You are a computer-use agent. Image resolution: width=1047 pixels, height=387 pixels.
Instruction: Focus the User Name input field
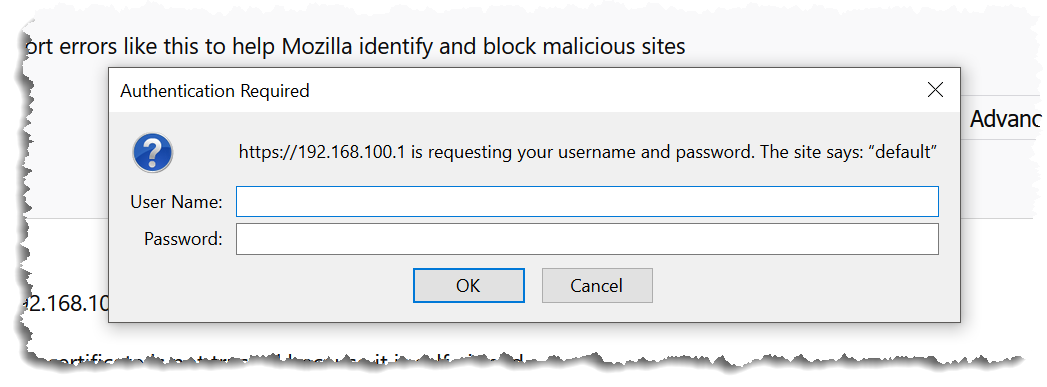[587, 202]
